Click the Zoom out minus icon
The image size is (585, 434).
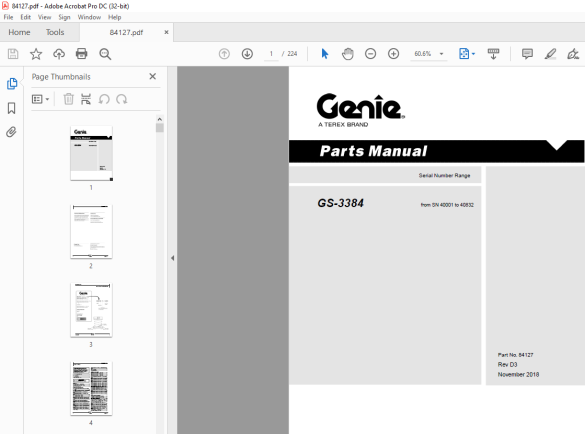[370, 54]
